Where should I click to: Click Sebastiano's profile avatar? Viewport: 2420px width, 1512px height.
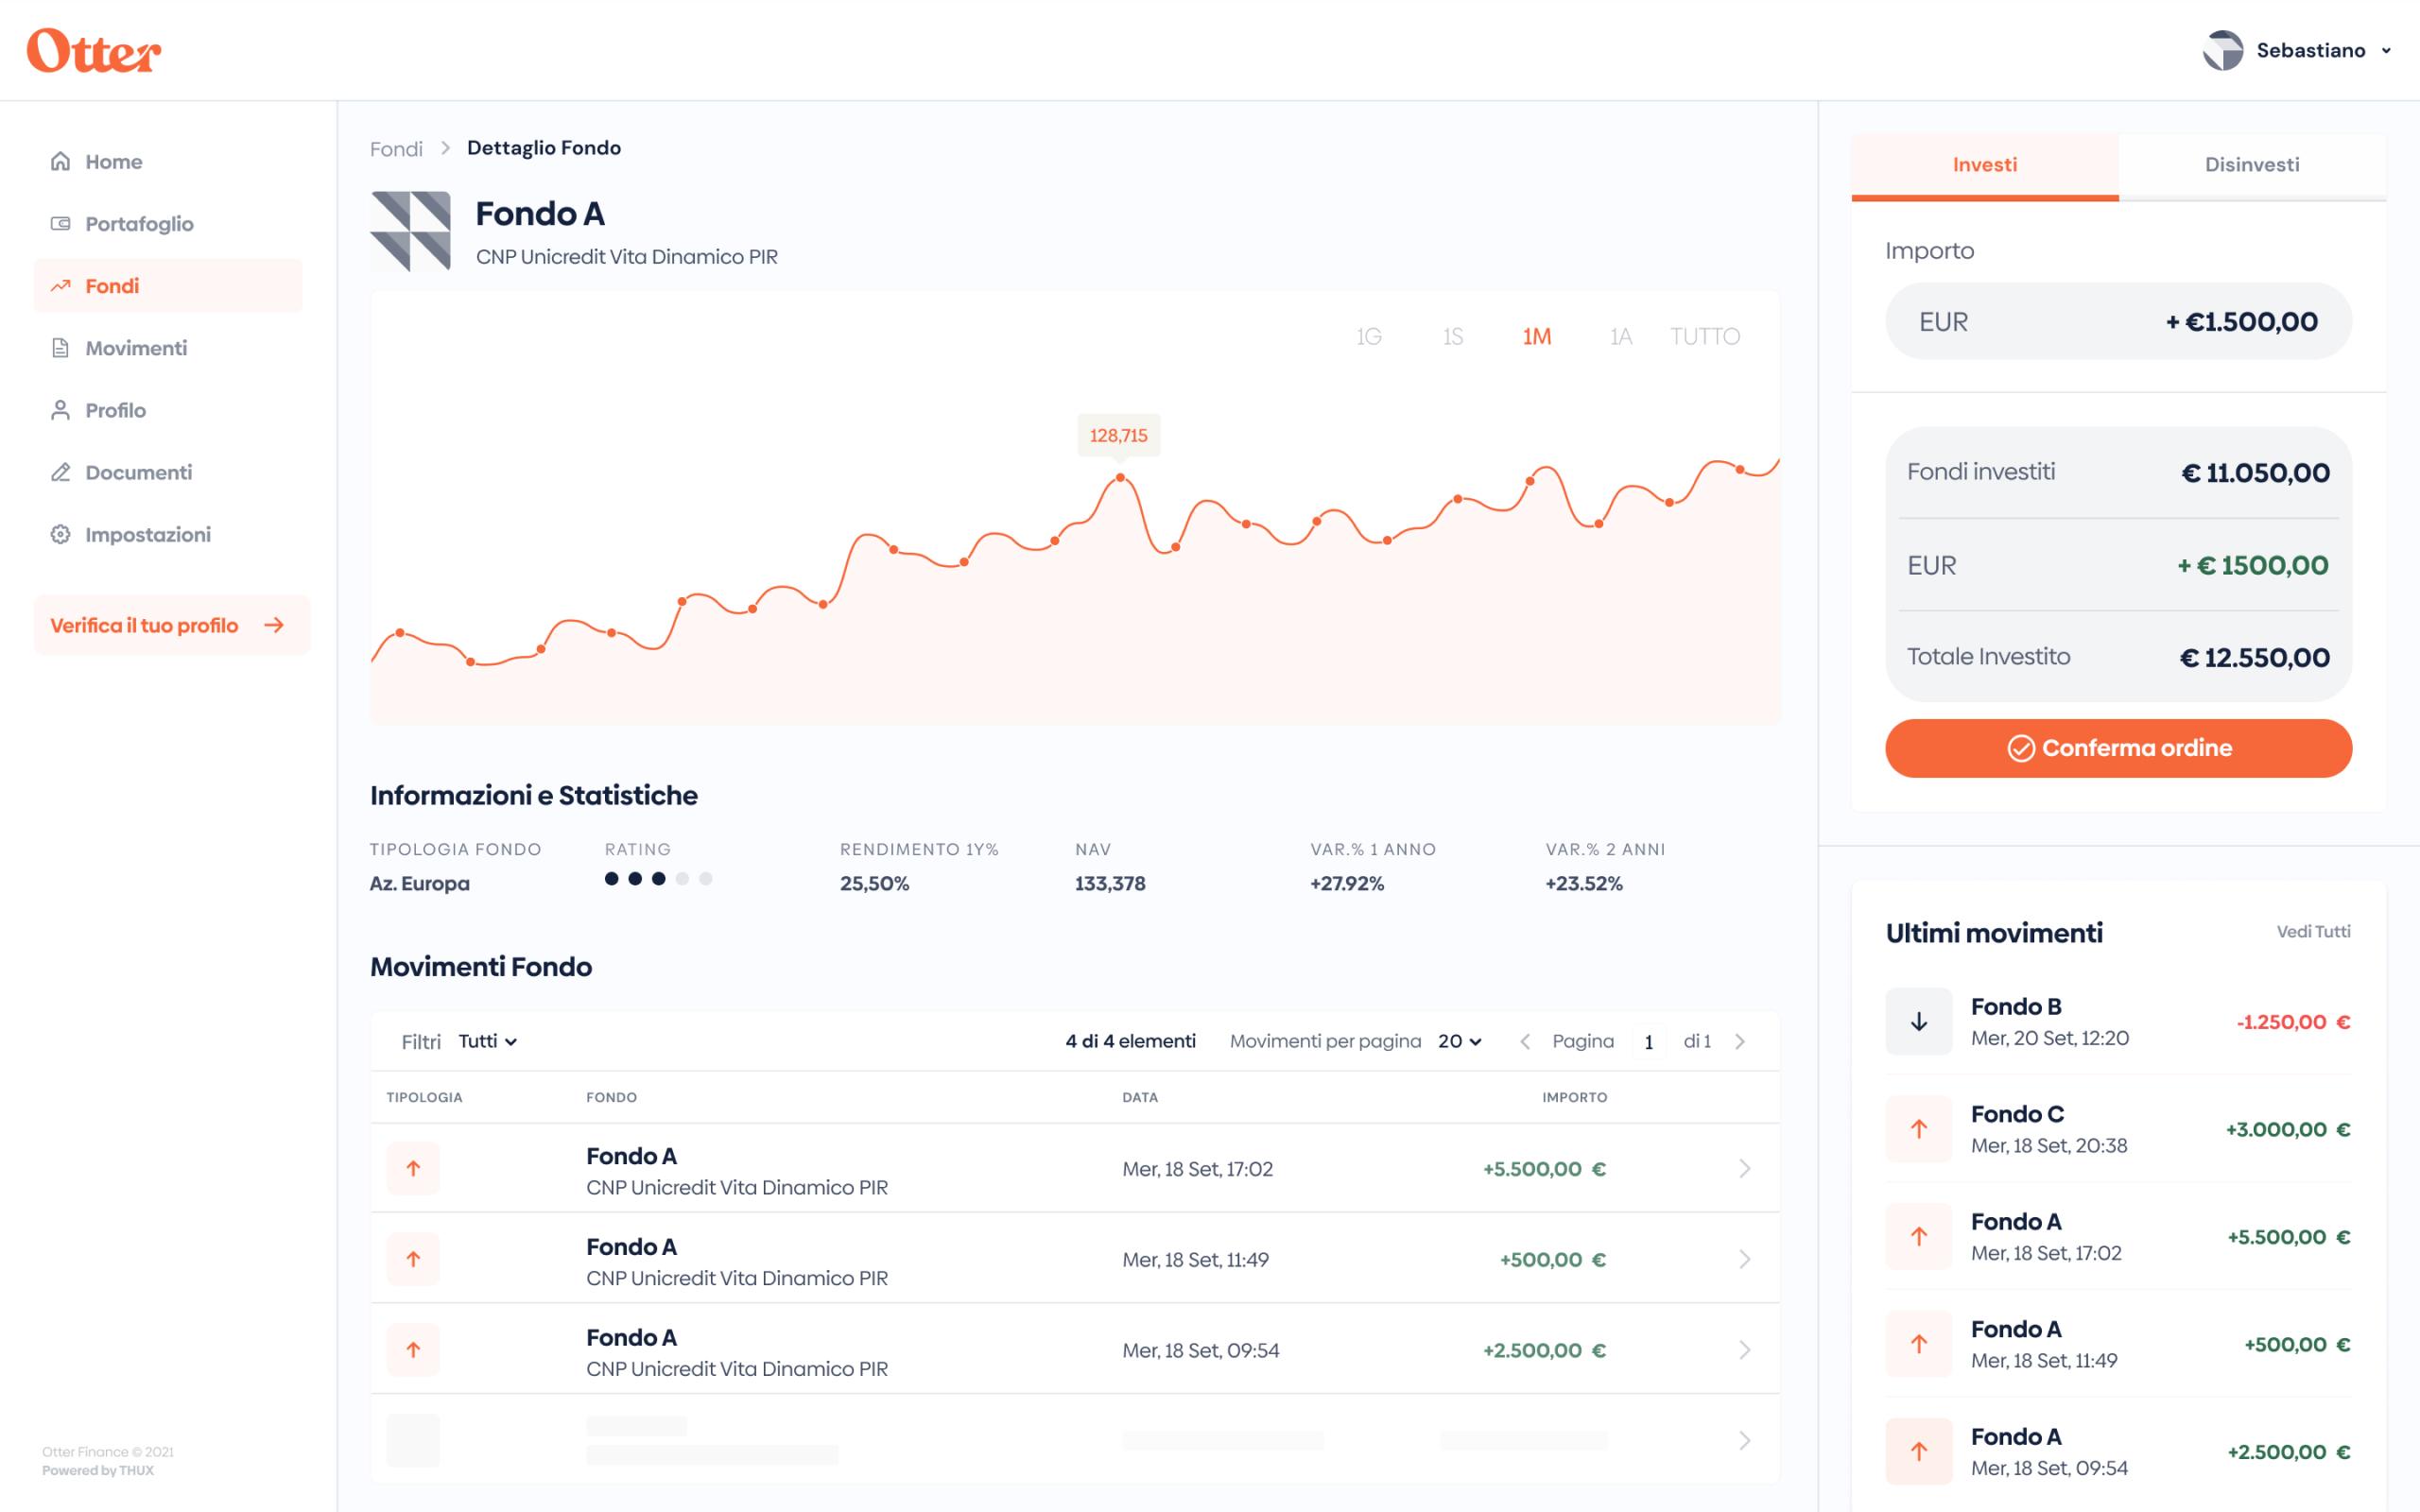point(2222,50)
